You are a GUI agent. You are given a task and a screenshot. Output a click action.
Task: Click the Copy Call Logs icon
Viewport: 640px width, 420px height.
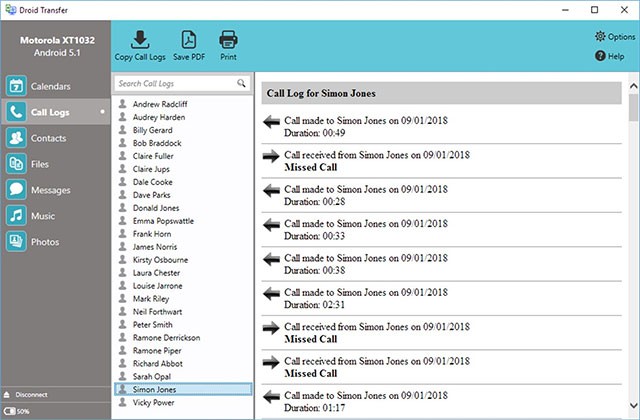coord(141,40)
